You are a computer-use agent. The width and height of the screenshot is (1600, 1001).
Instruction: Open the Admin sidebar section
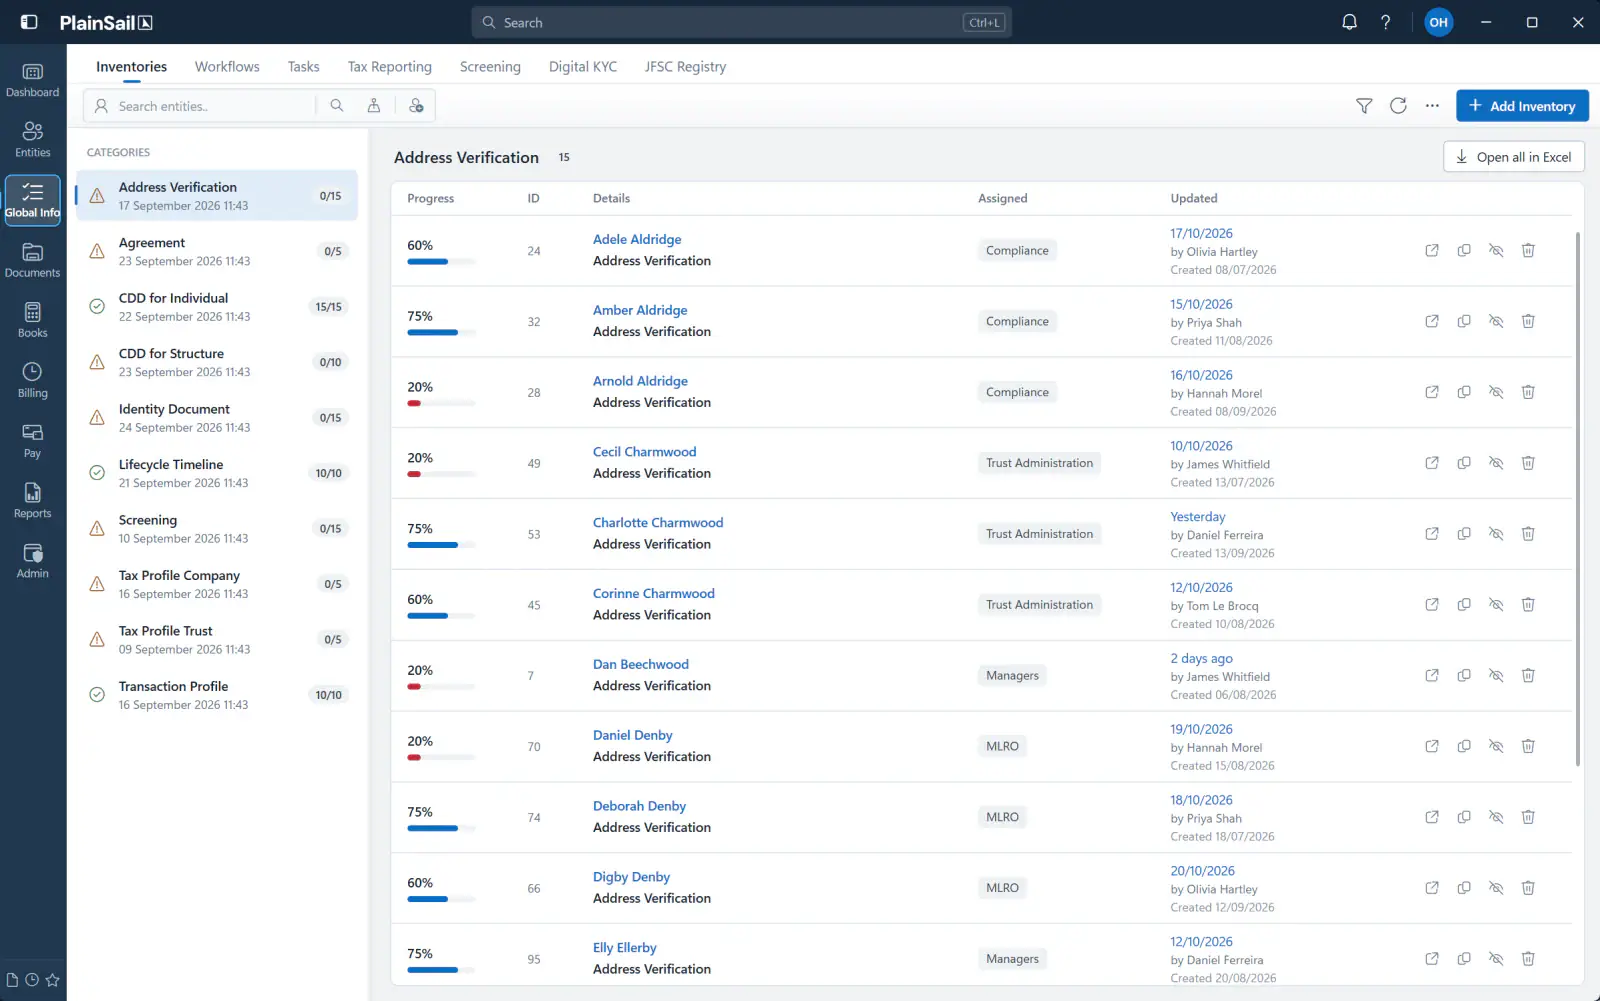click(x=33, y=561)
